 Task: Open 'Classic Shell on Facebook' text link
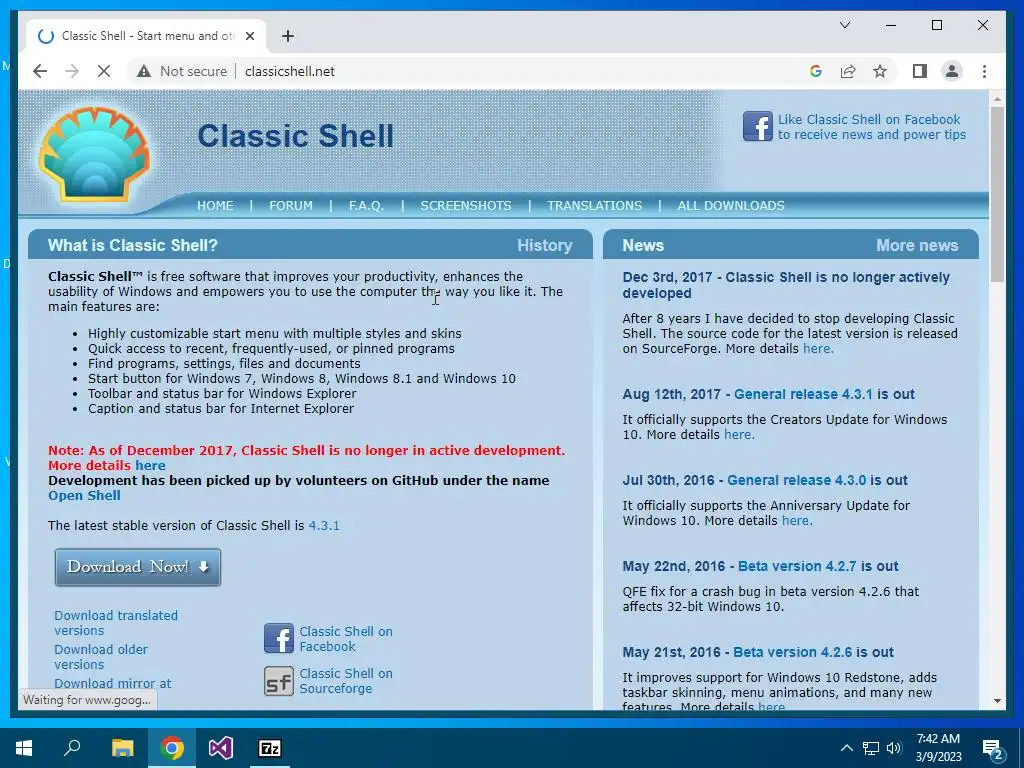[x=345, y=639]
